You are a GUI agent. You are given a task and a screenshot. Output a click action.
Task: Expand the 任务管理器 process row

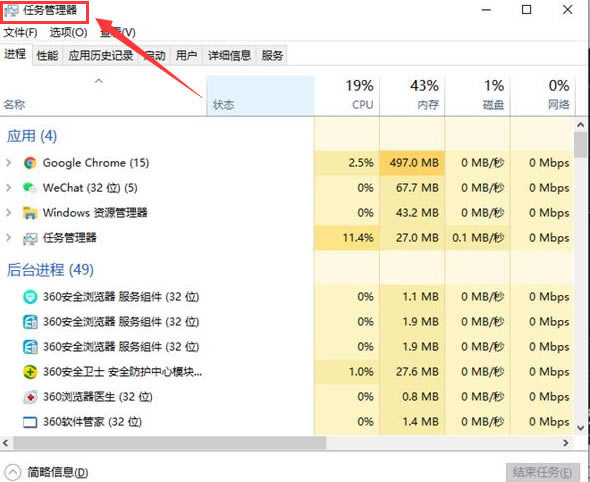(x=8, y=238)
